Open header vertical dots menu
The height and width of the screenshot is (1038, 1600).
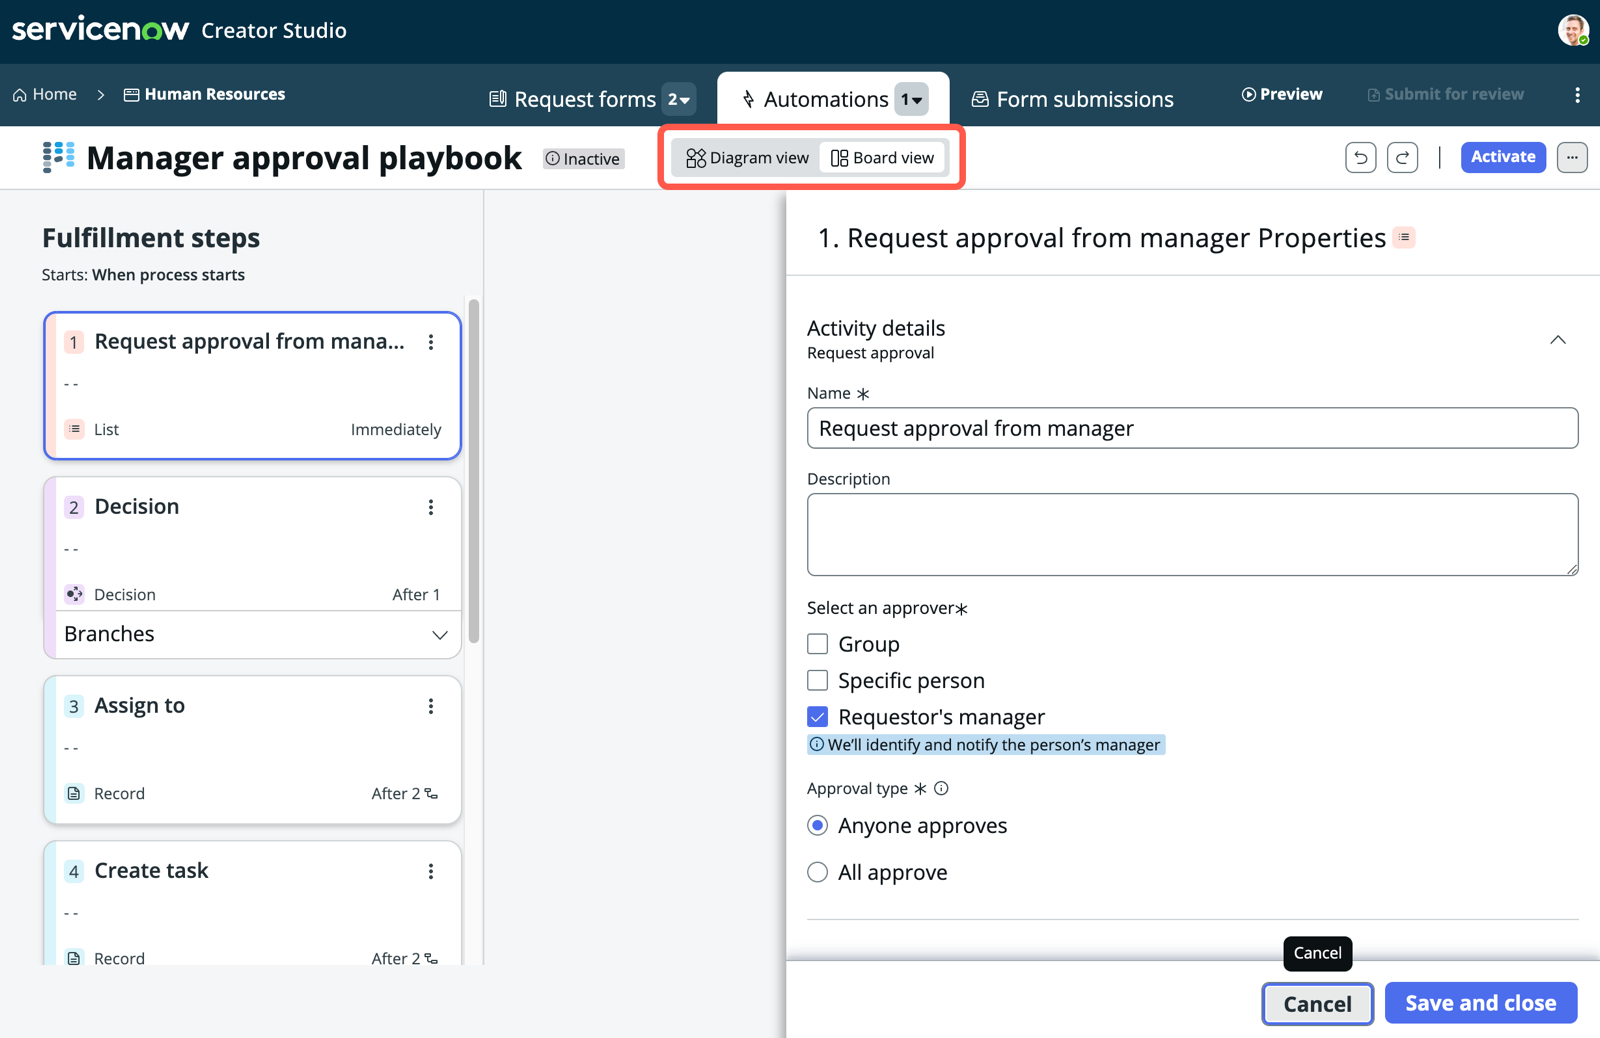point(1577,95)
